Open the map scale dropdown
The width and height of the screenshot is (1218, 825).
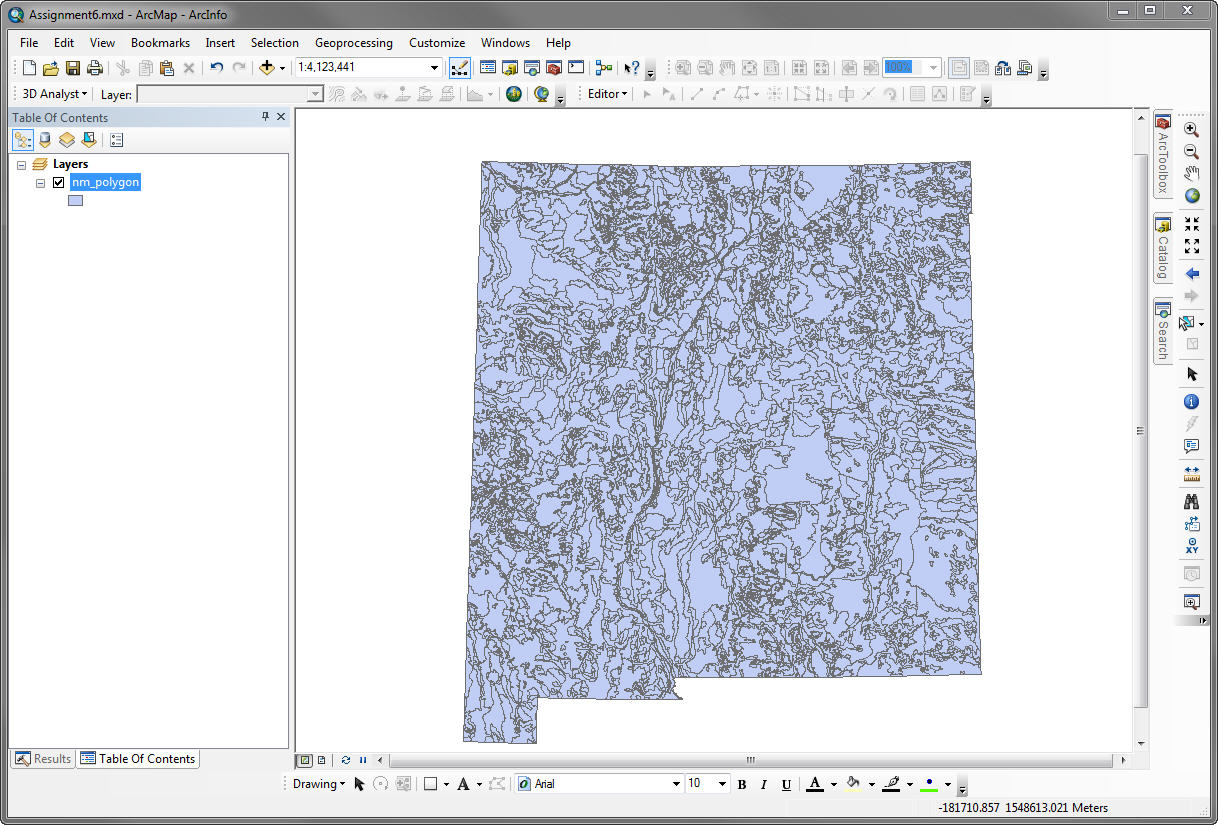click(x=434, y=68)
